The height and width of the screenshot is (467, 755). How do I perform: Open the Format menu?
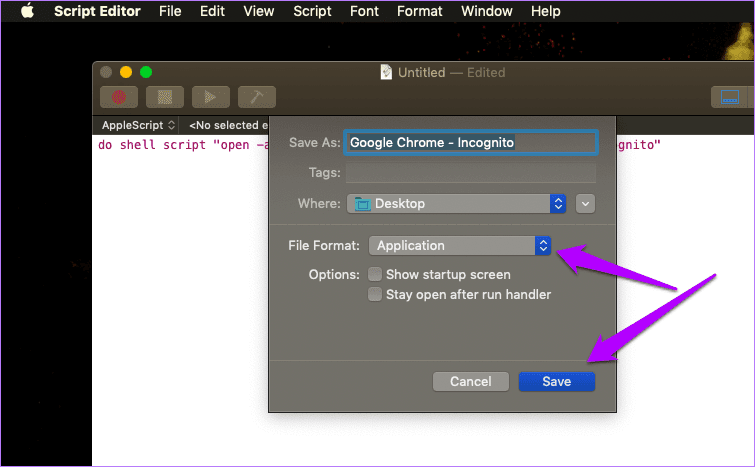tap(419, 11)
